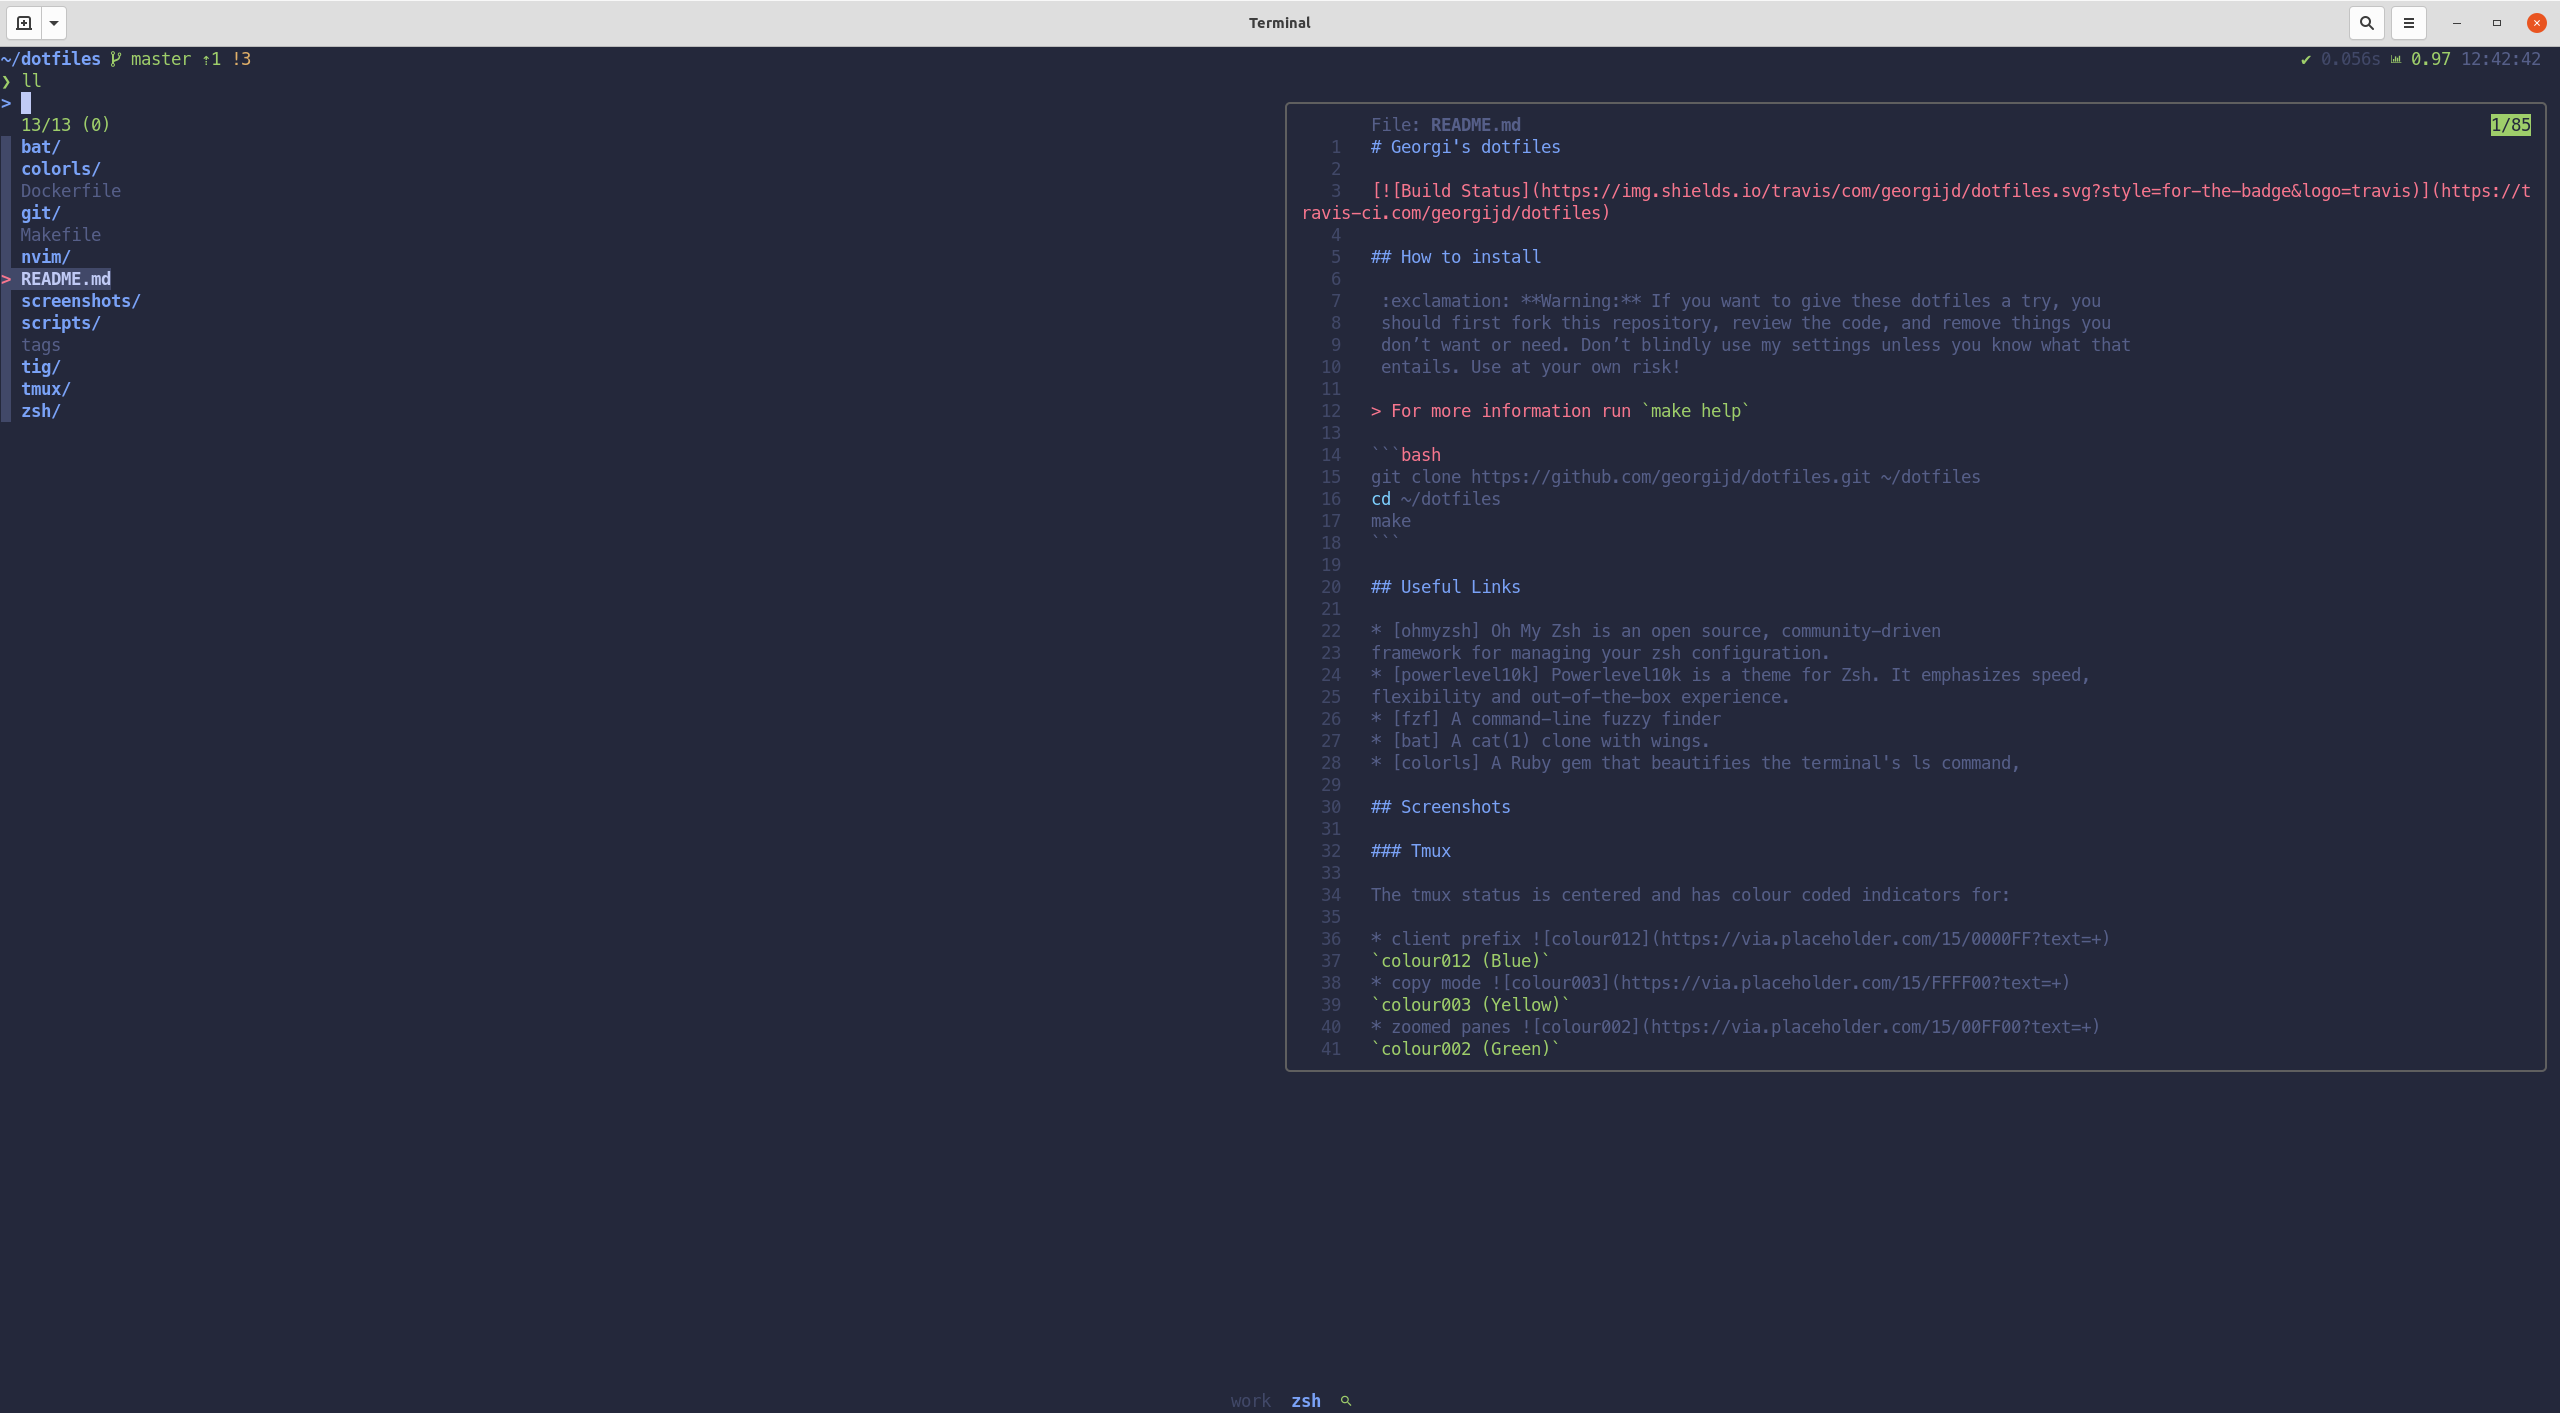
Task: Switch to the work tmux session label
Action: [1250, 1400]
